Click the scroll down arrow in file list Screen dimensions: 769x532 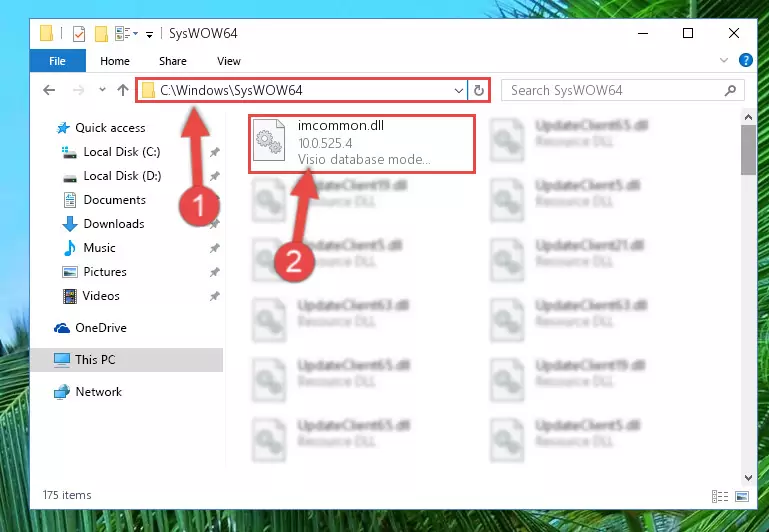[x=748, y=478]
